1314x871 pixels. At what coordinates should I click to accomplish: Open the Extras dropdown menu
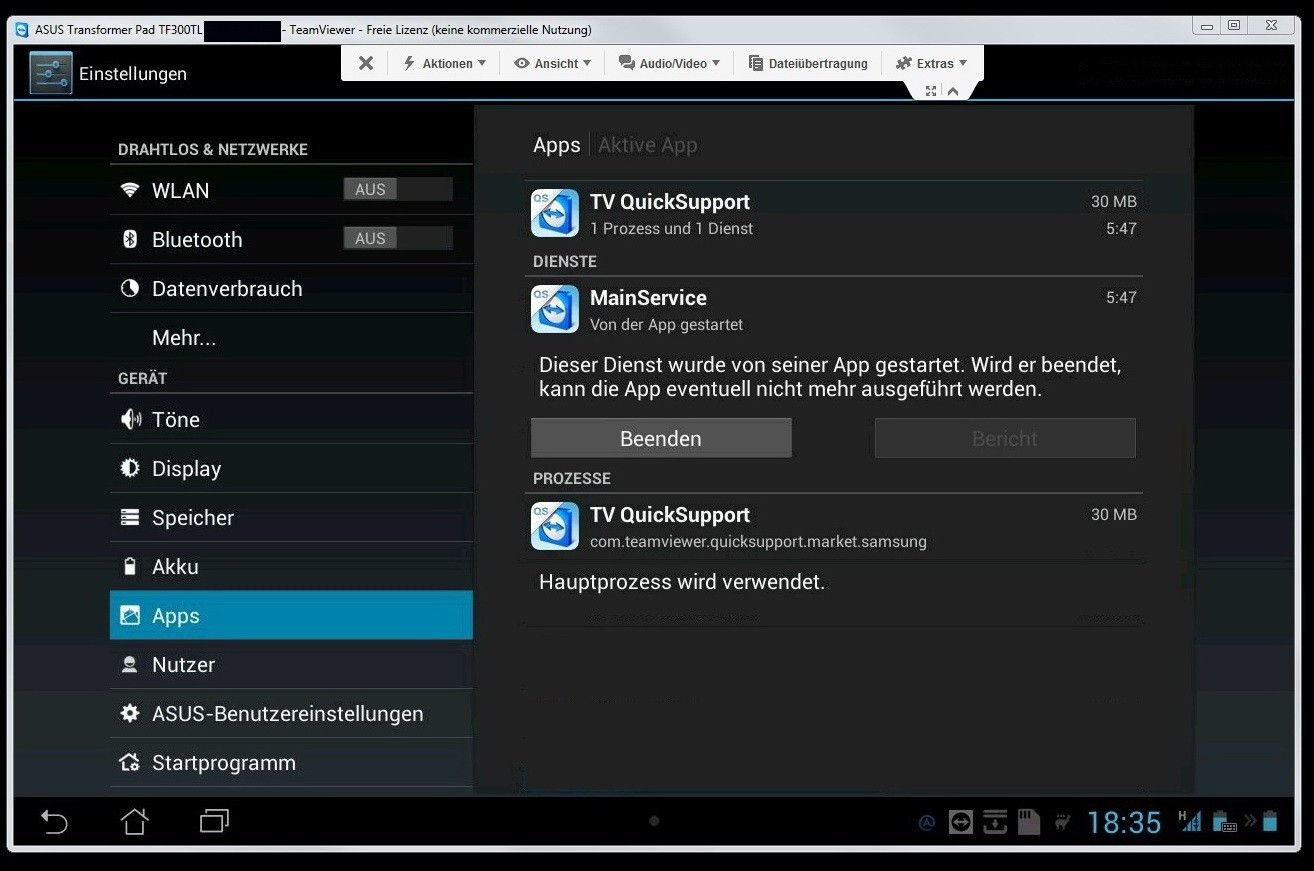coord(931,63)
